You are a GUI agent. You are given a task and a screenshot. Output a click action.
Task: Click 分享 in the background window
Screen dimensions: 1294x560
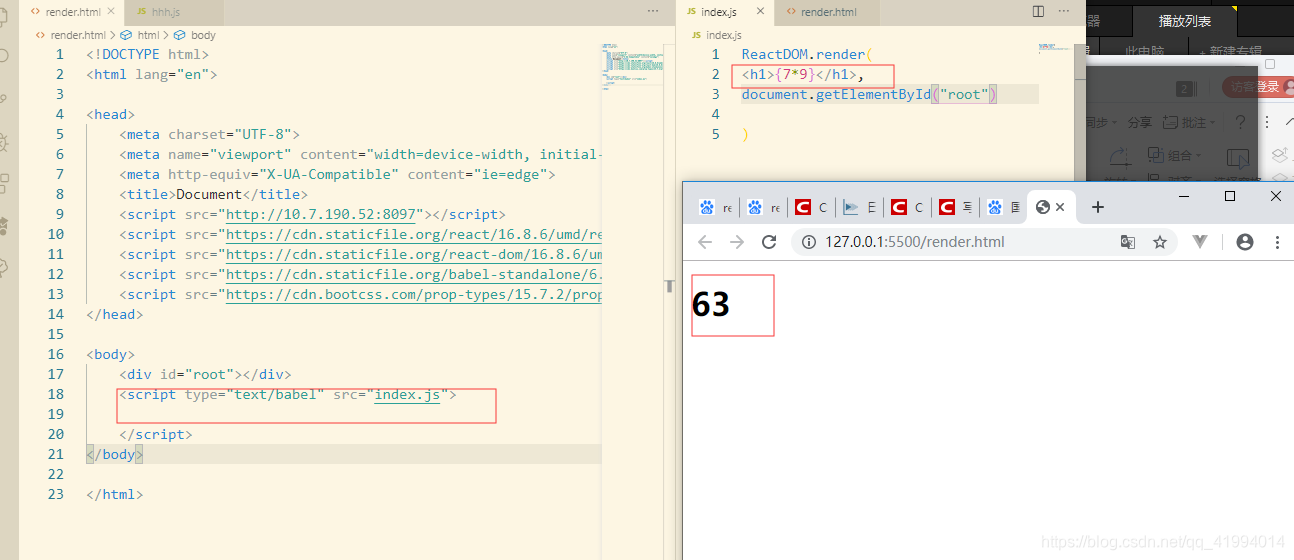coord(1139,122)
